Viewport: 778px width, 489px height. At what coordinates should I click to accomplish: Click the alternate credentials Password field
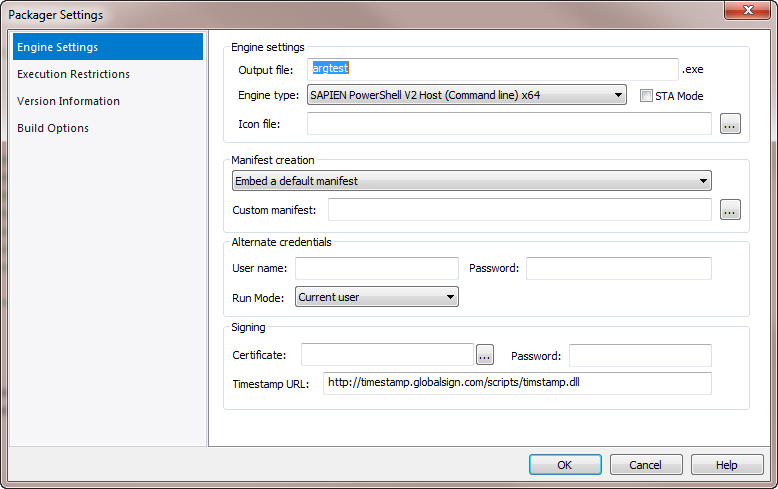tap(619, 268)
